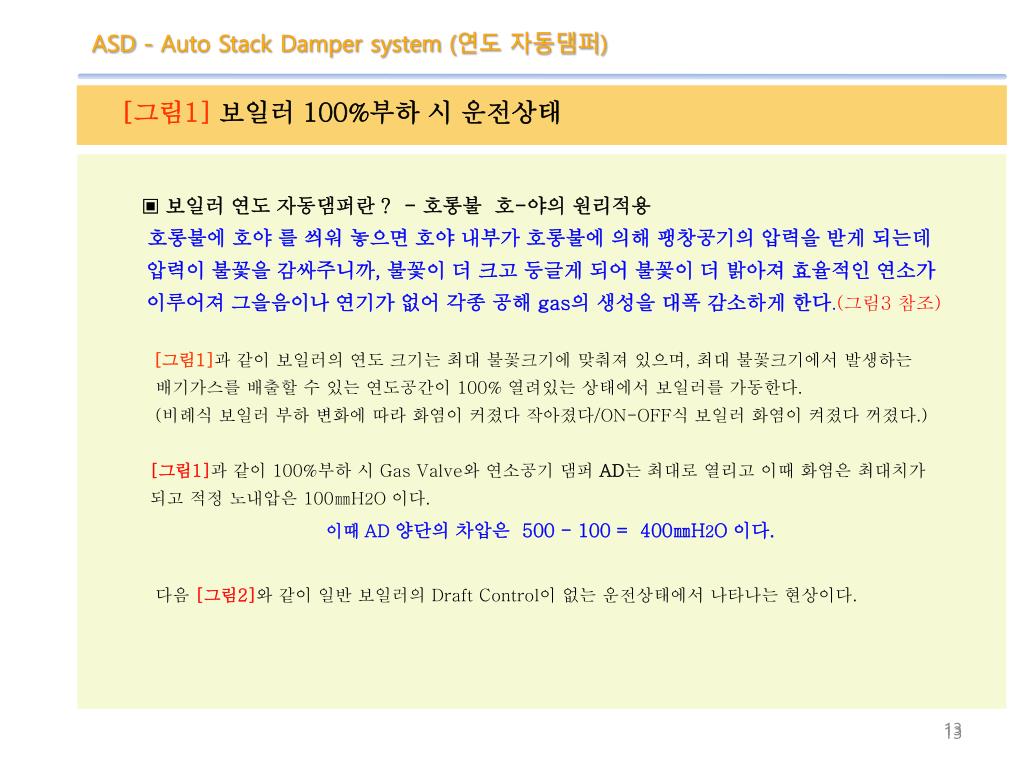The height and width of the screenshot is (768, 1024).
Task: Click the line starting '[그림1]과 같이 보일러의 연도 크기는'
Action: coord(533,360)
